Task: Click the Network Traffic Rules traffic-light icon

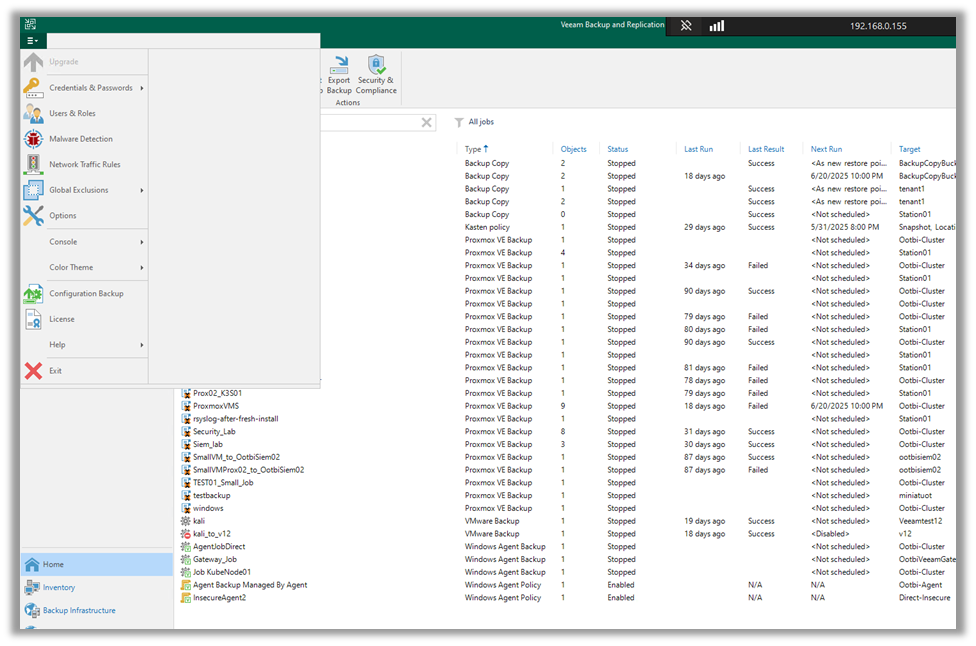Action: pos(31,164)
